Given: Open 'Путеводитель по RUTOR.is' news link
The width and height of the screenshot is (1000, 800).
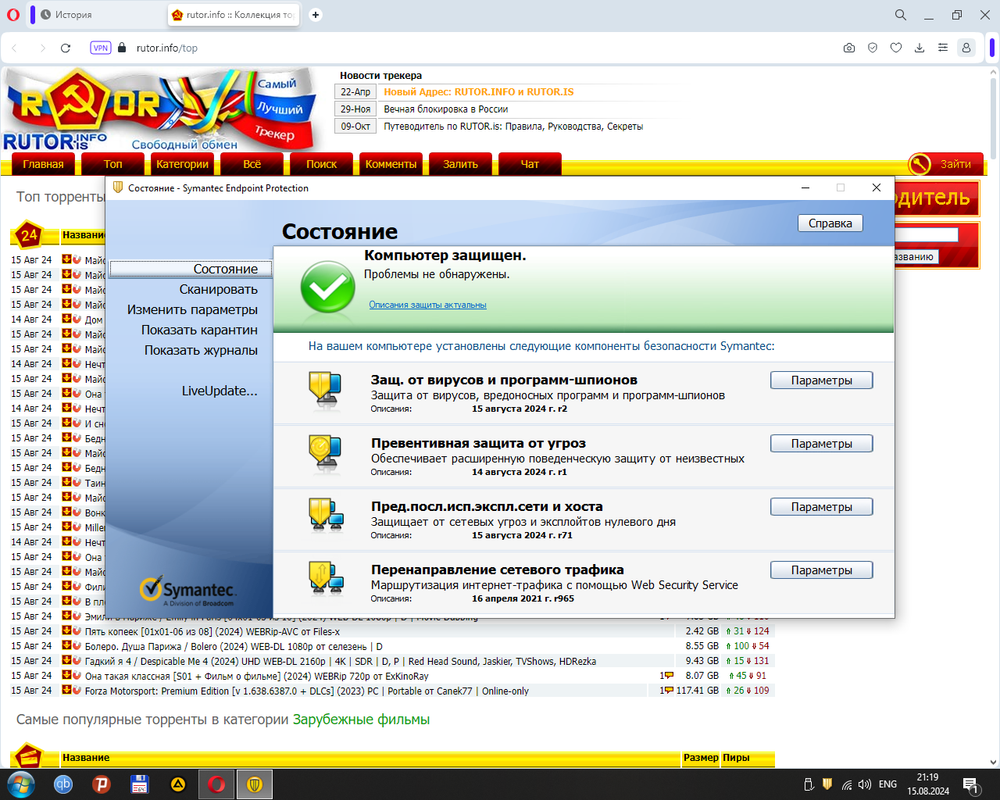Looking at the screenshot, I should [513, 126].
